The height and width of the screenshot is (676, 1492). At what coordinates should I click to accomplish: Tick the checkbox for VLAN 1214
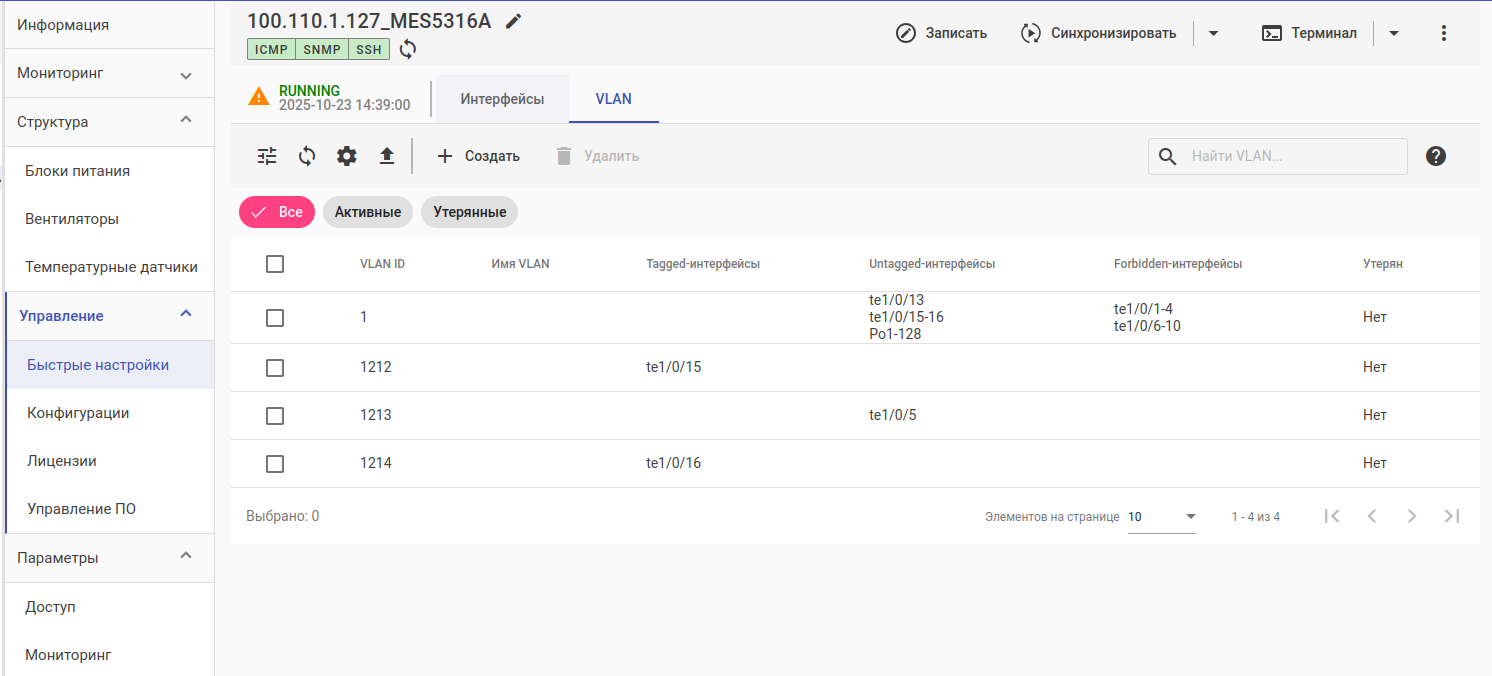click(x=275, y=464)
